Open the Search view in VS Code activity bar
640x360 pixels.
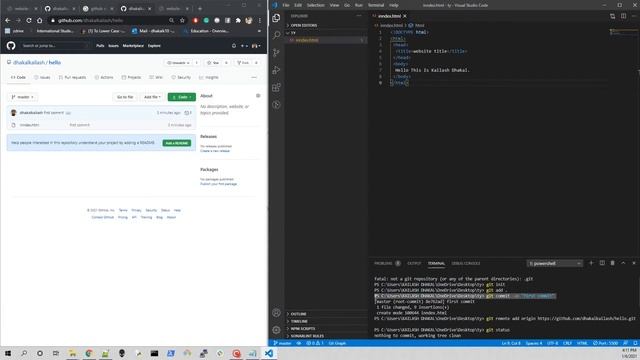click(276, 35)
